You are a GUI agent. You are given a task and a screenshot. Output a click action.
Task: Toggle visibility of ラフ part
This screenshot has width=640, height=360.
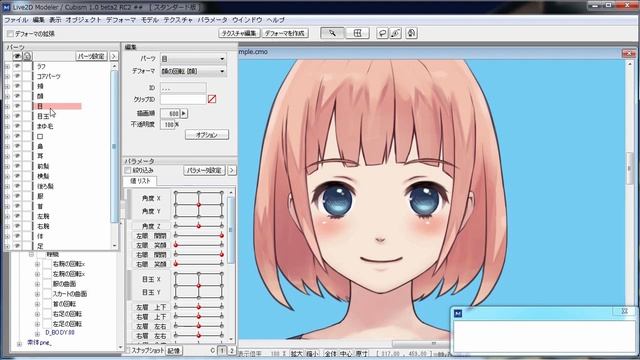(x=17, y=66)
